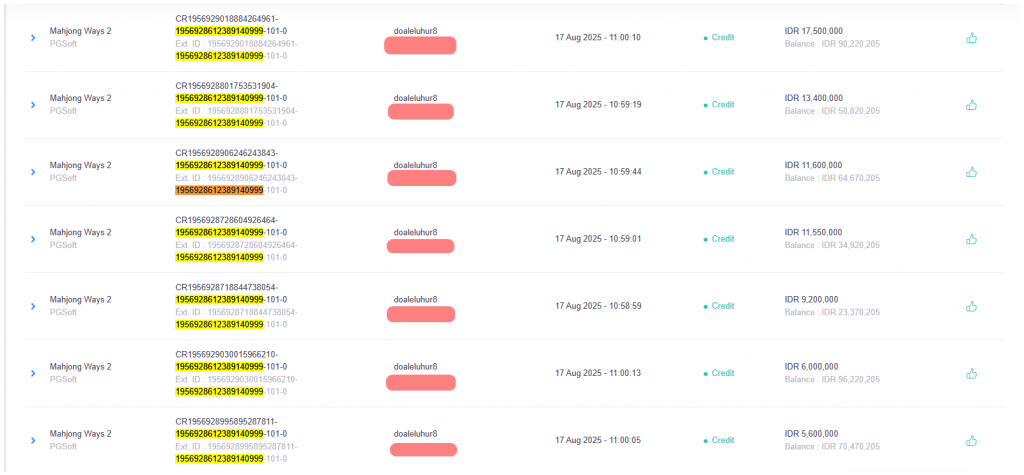
Task: Expand the row timed 11:00:10
Action: click(x=33, y=38)
